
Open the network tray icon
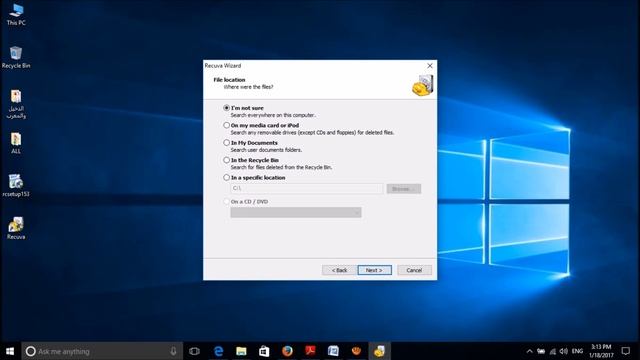click(x=553, y=351)
